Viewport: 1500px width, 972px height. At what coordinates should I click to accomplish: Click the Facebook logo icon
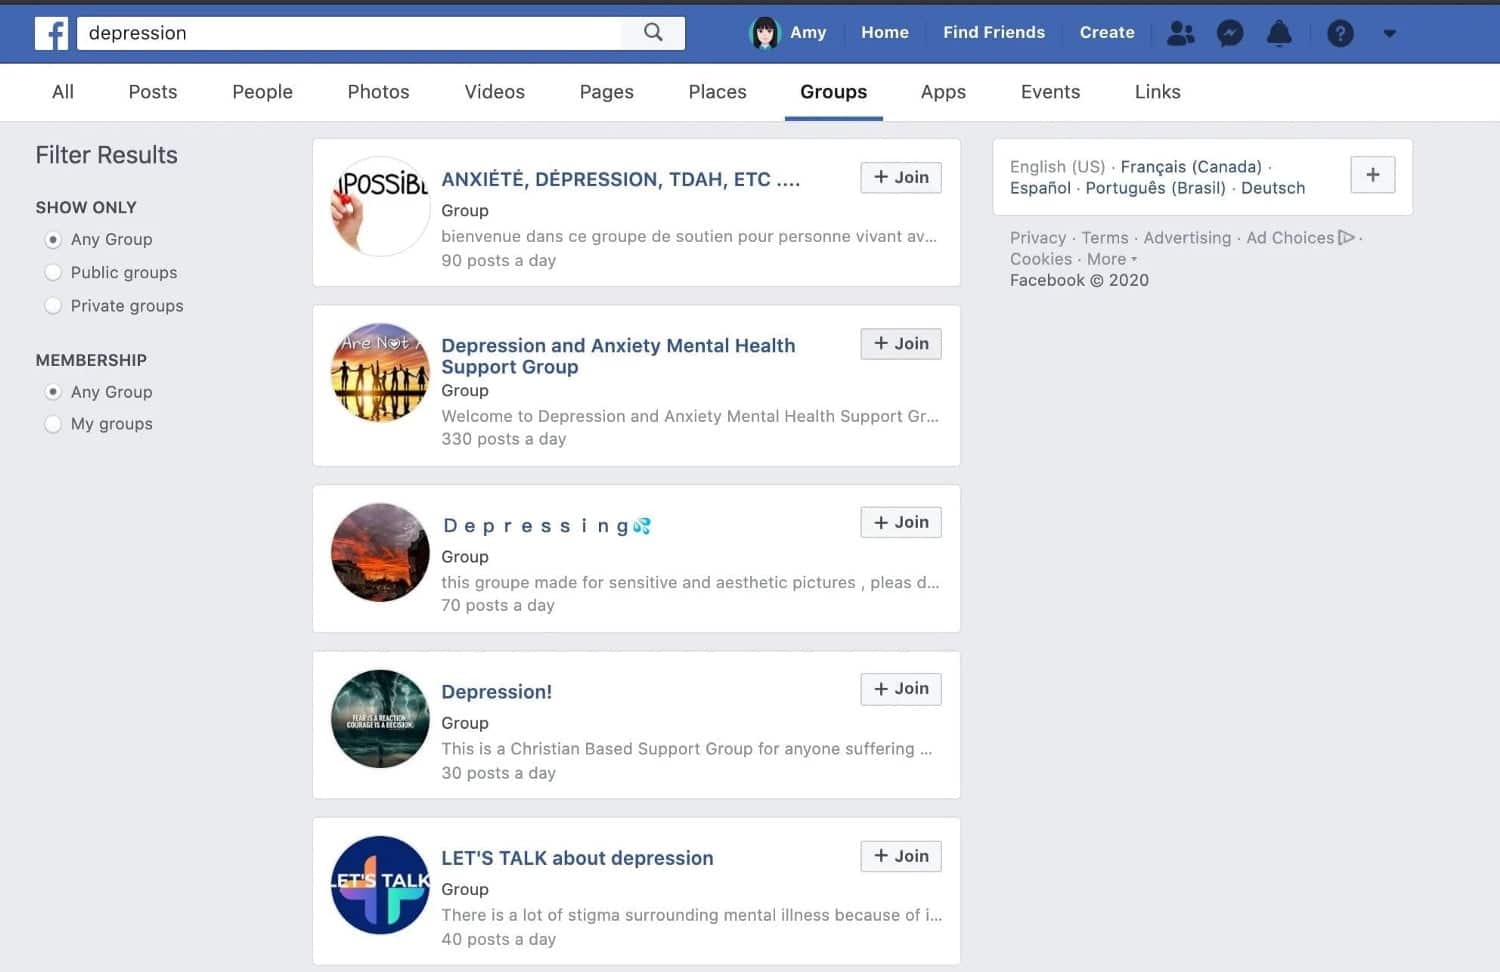coord(51,33)
